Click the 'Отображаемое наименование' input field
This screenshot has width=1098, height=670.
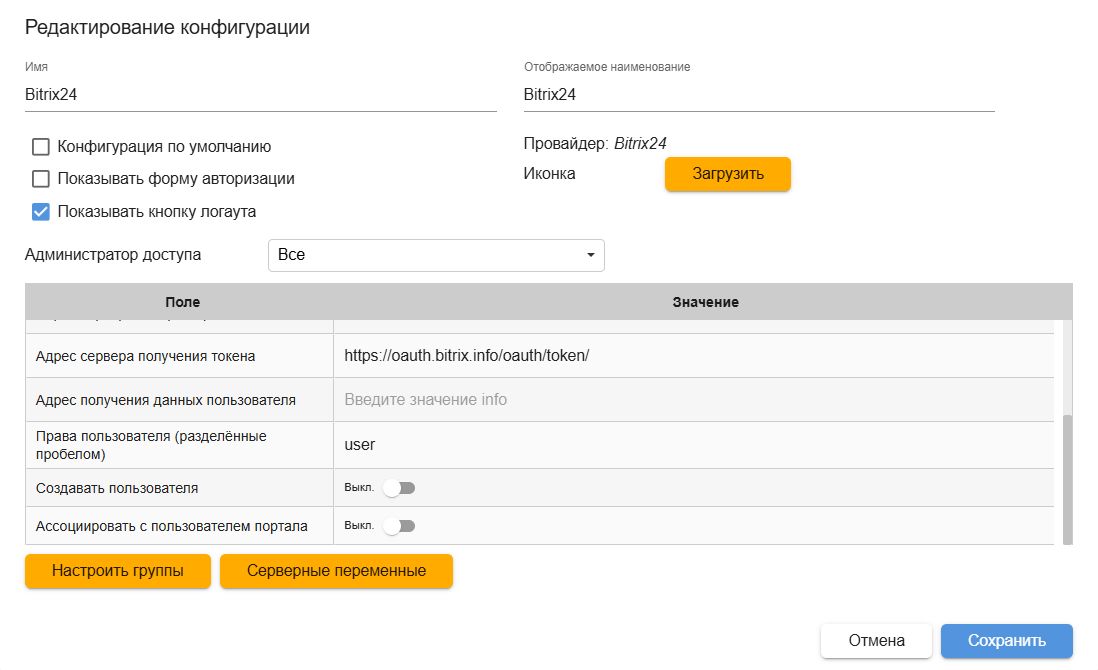point(758,95)
